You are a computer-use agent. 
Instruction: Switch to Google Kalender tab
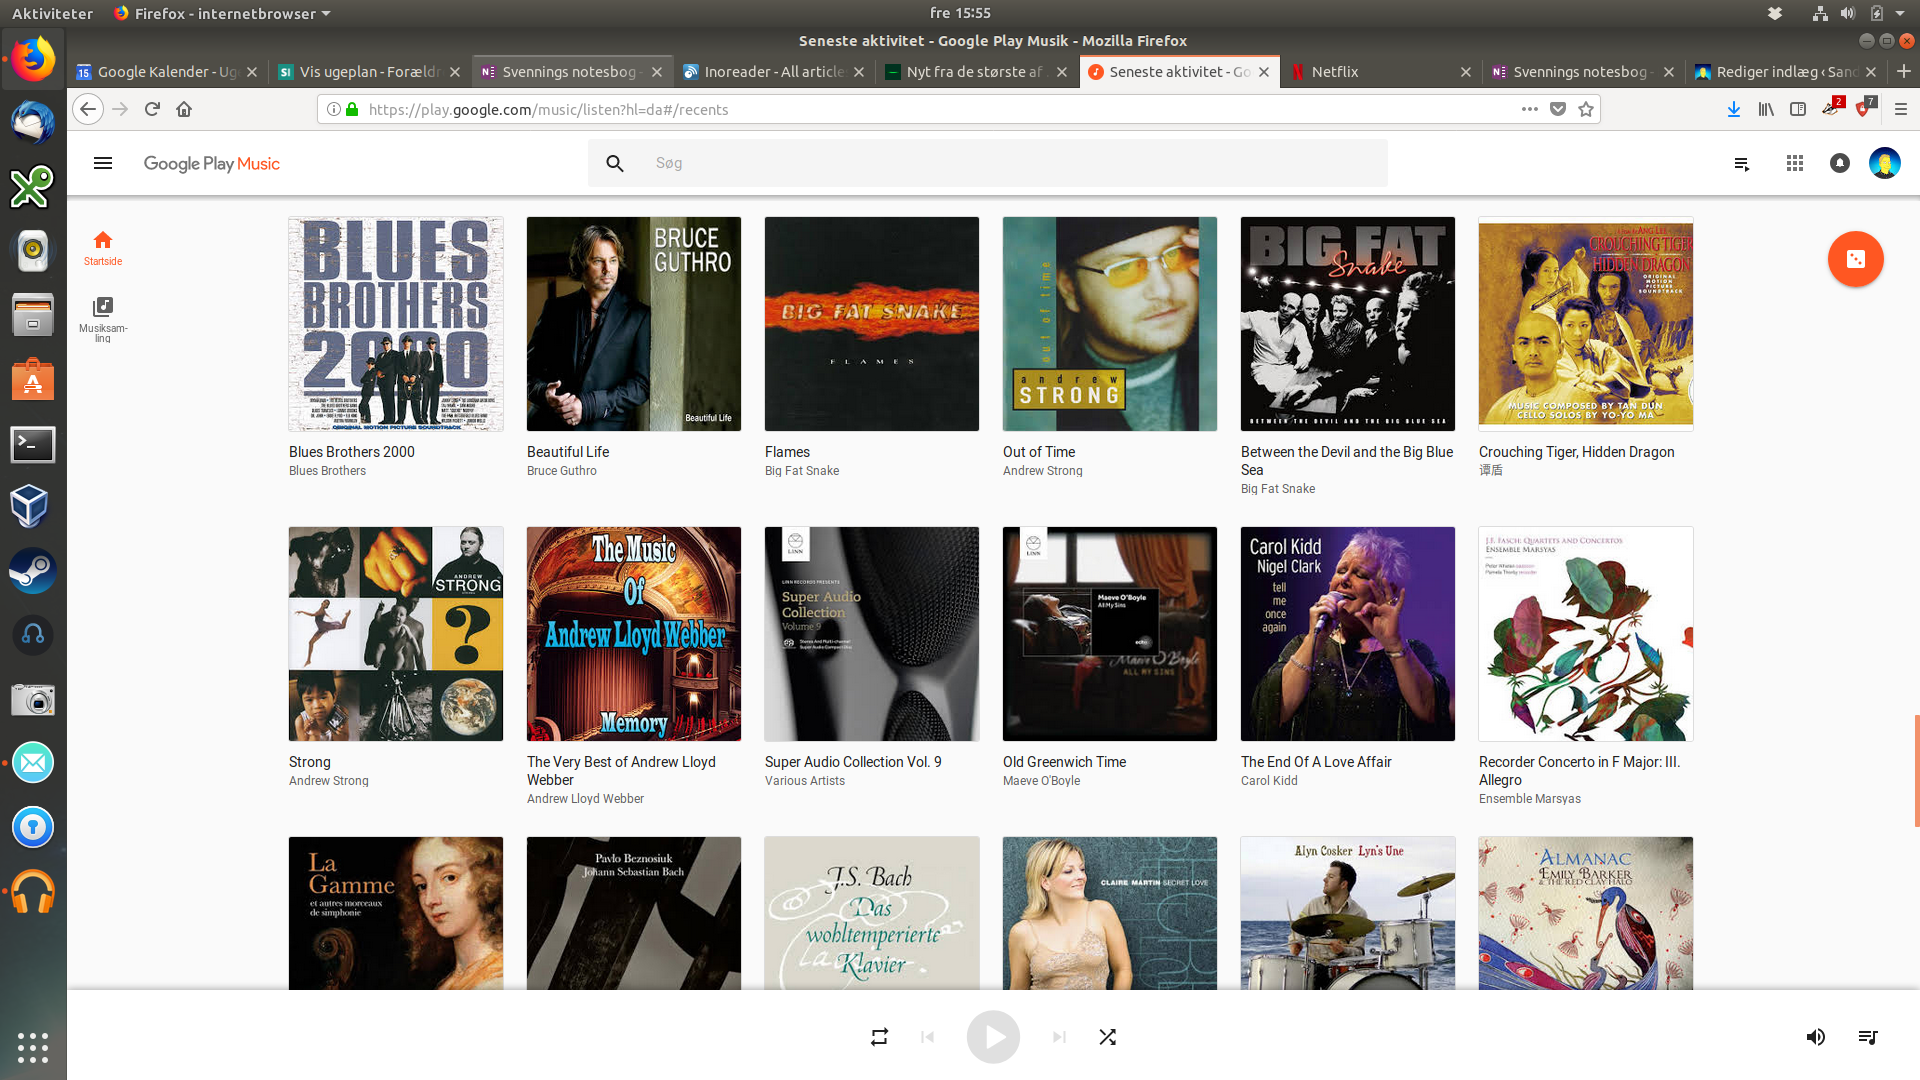168,72
